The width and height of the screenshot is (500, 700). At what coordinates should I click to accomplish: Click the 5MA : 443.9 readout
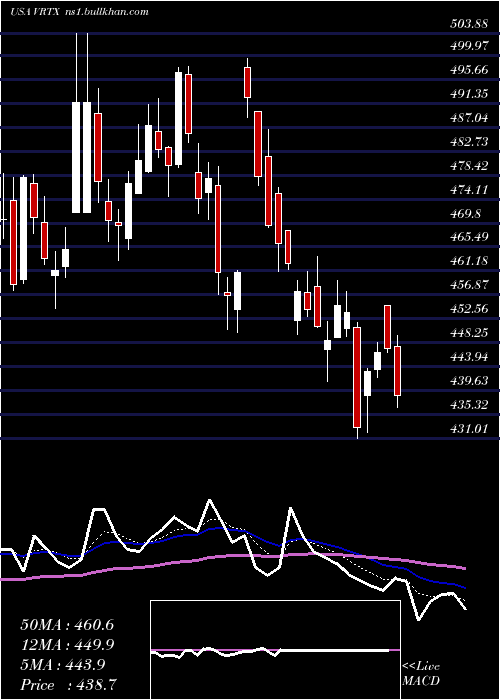point(63,665)
